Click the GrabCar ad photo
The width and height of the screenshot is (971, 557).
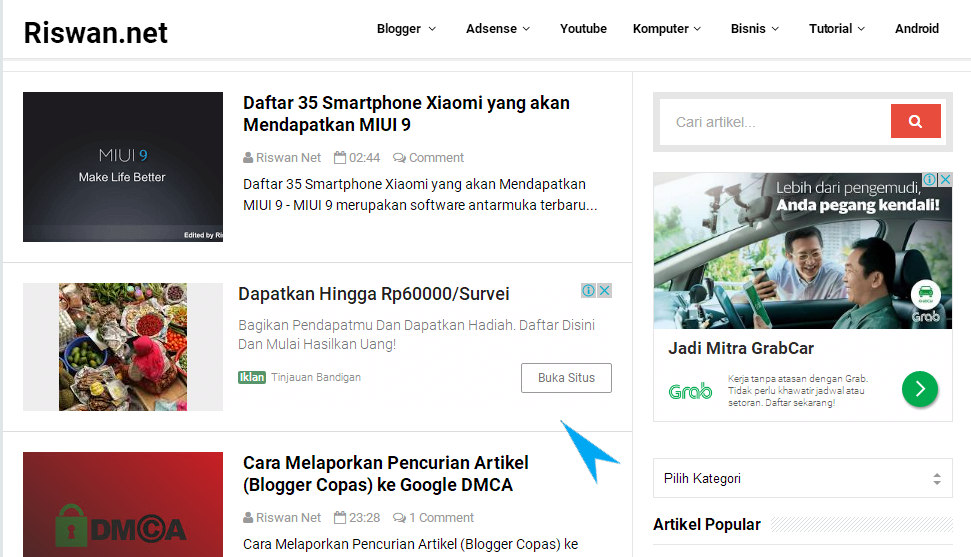(803, 251)
